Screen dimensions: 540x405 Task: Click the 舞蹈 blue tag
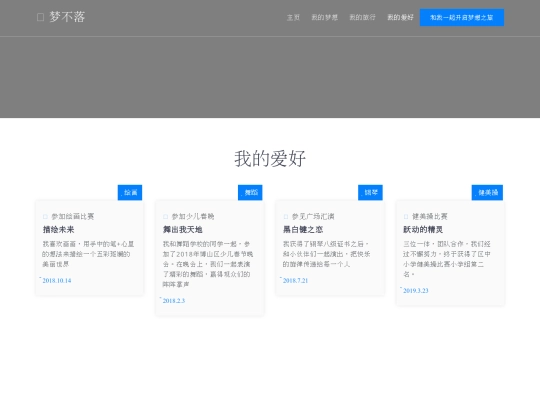(250, 193)
